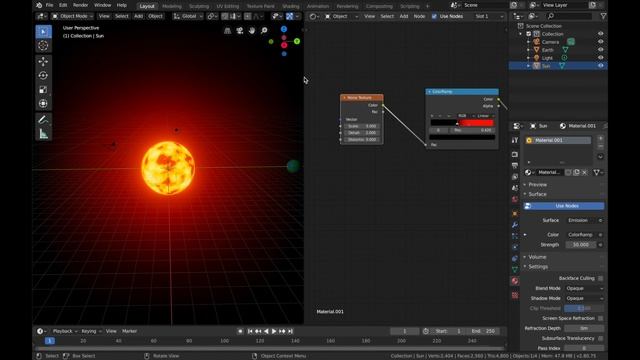The height and width of the screenshot is (360, 640).
Task: Click the outliner filter funnel icon
Action: coord(603,16)
